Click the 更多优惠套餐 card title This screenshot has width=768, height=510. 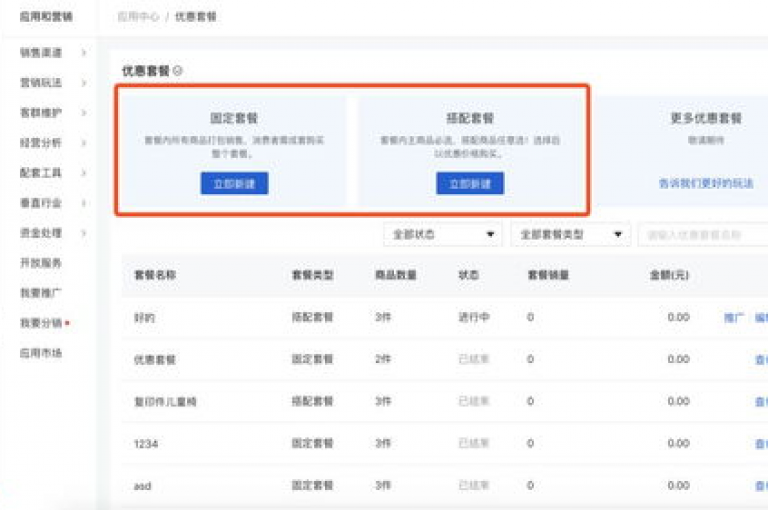click(706, 118)
